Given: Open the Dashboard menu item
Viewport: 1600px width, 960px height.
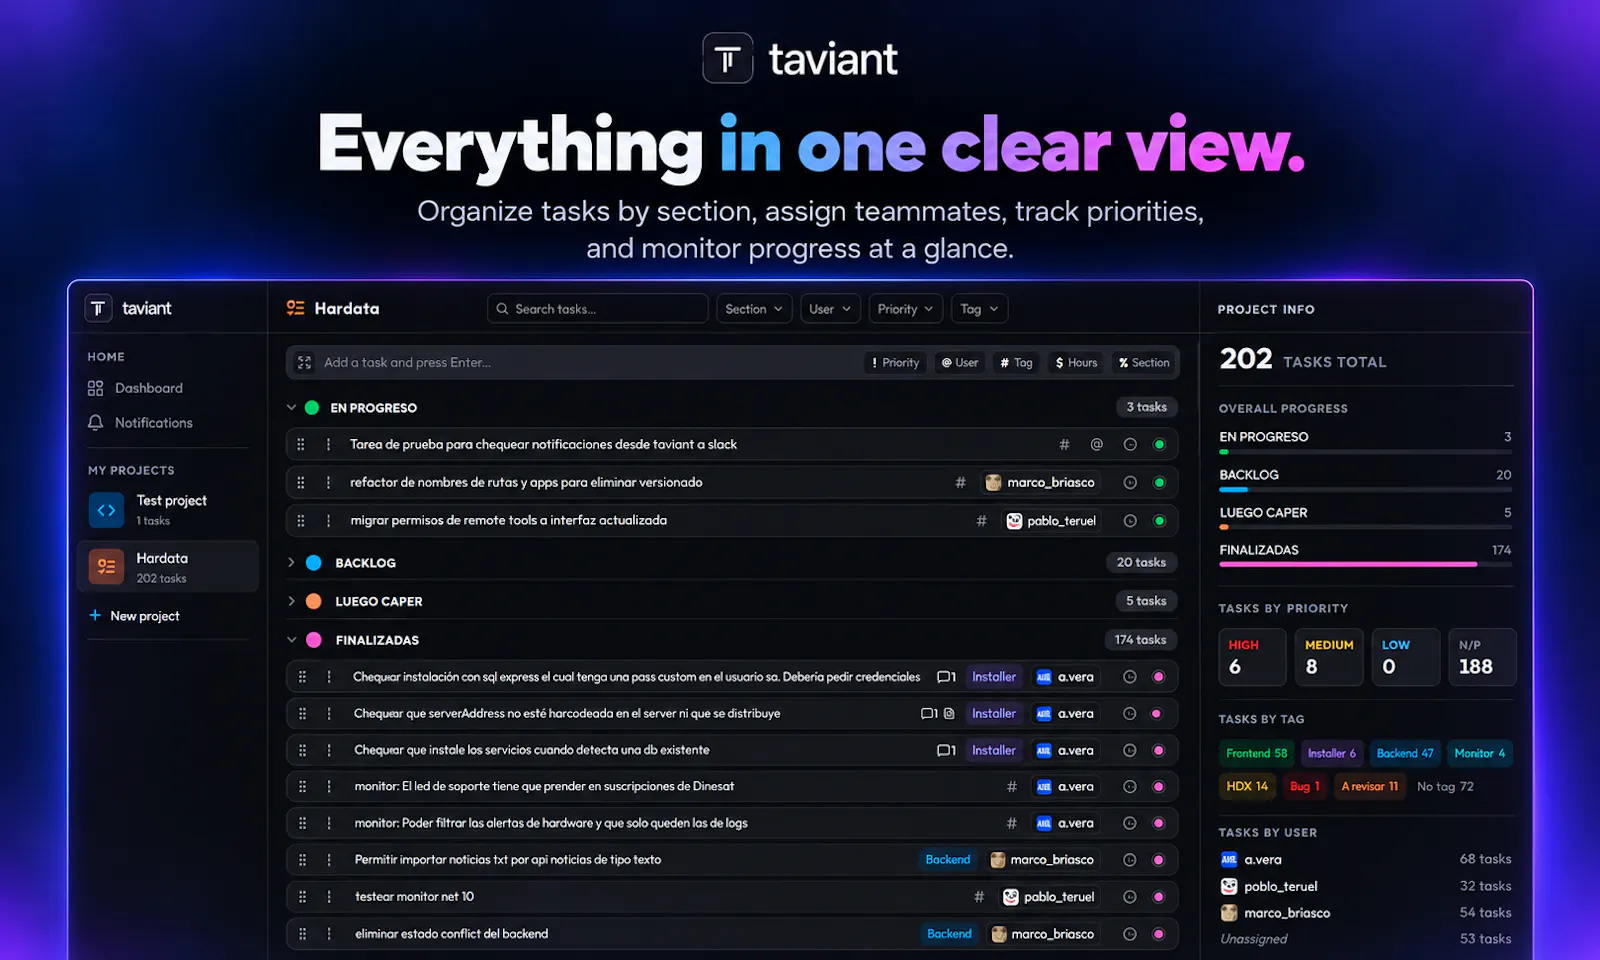Looking at the screenshot, I should (x=149, y=388).
